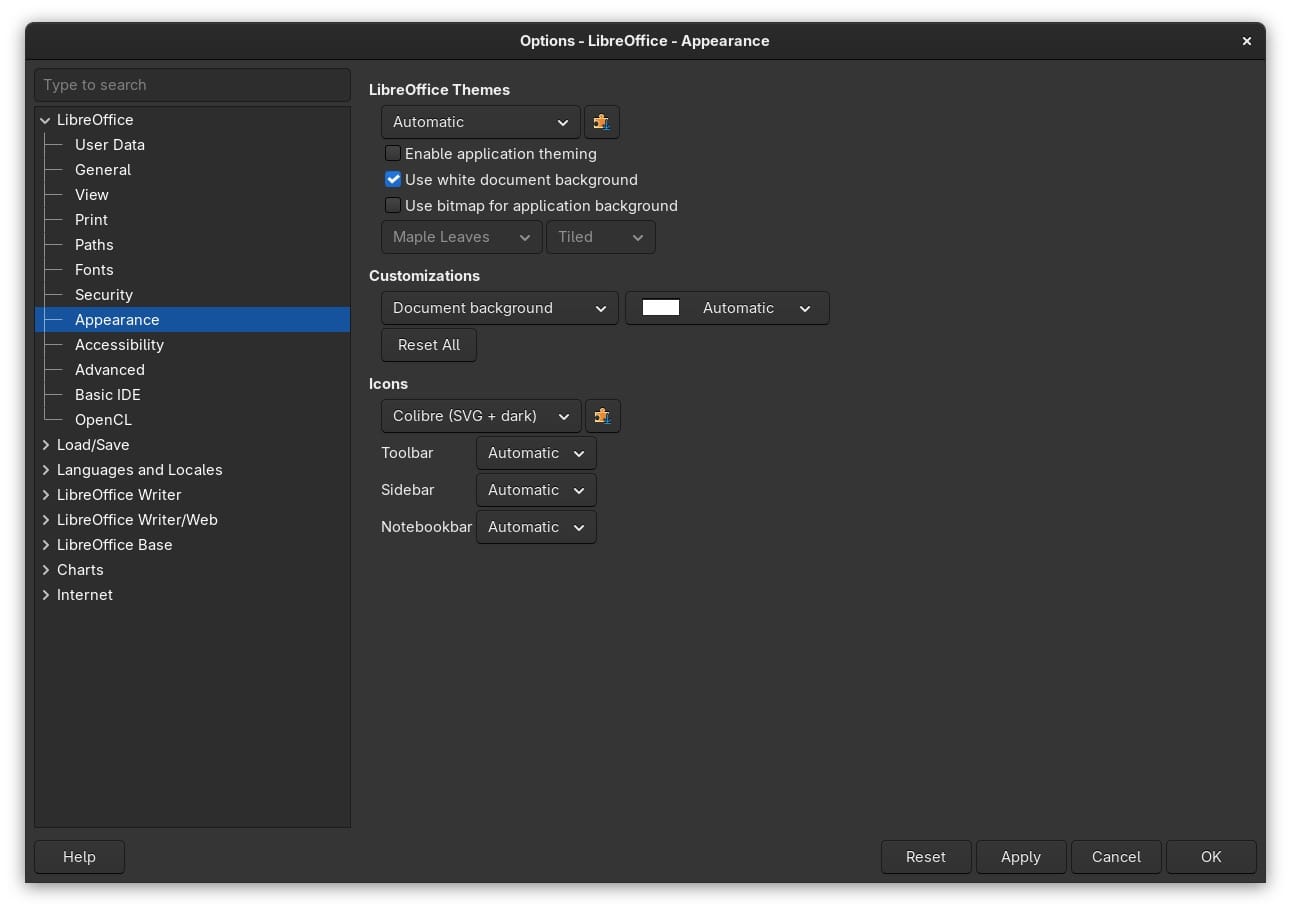
Task: Check Use bitmap for application background
Action: (x=393, y=206)
